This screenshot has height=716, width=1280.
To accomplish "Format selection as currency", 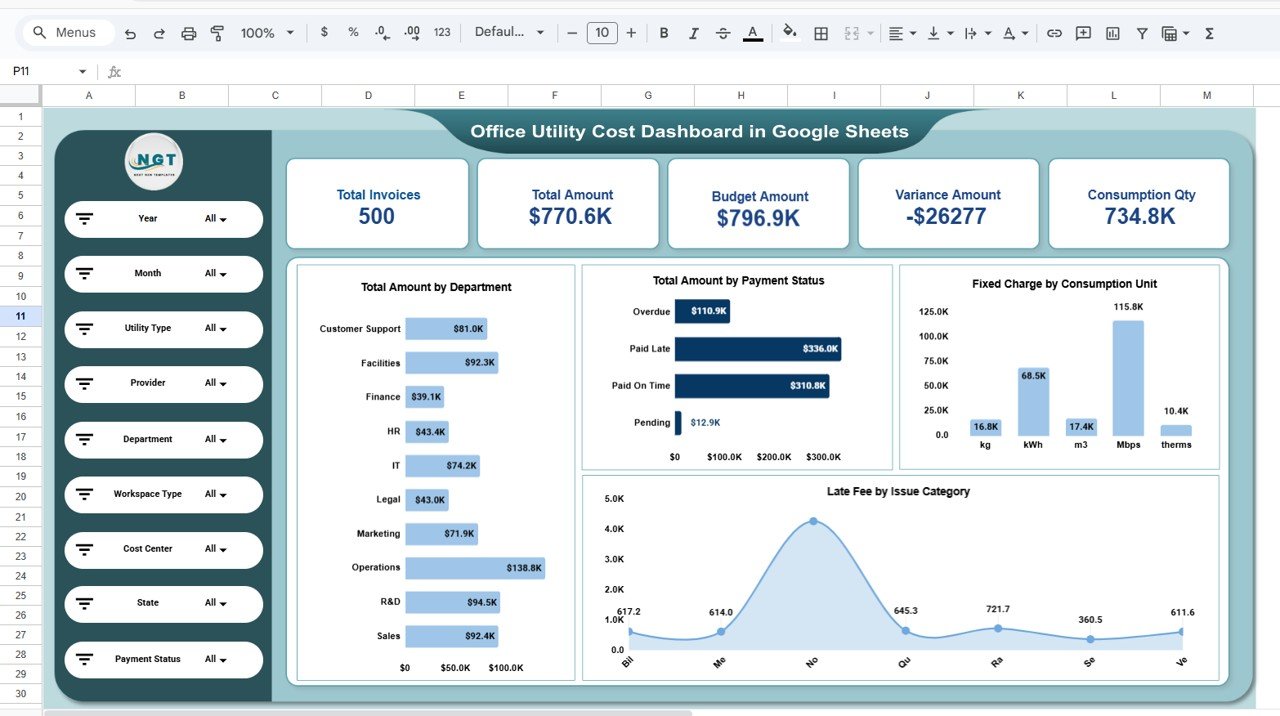I will coord(323,32).
